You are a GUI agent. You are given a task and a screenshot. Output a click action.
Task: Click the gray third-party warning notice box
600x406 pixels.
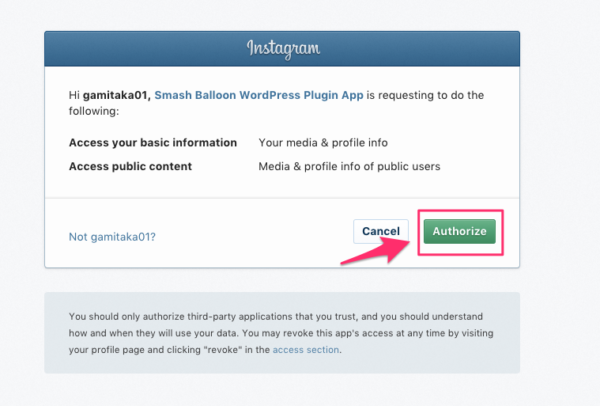click(x=282, y=333)
